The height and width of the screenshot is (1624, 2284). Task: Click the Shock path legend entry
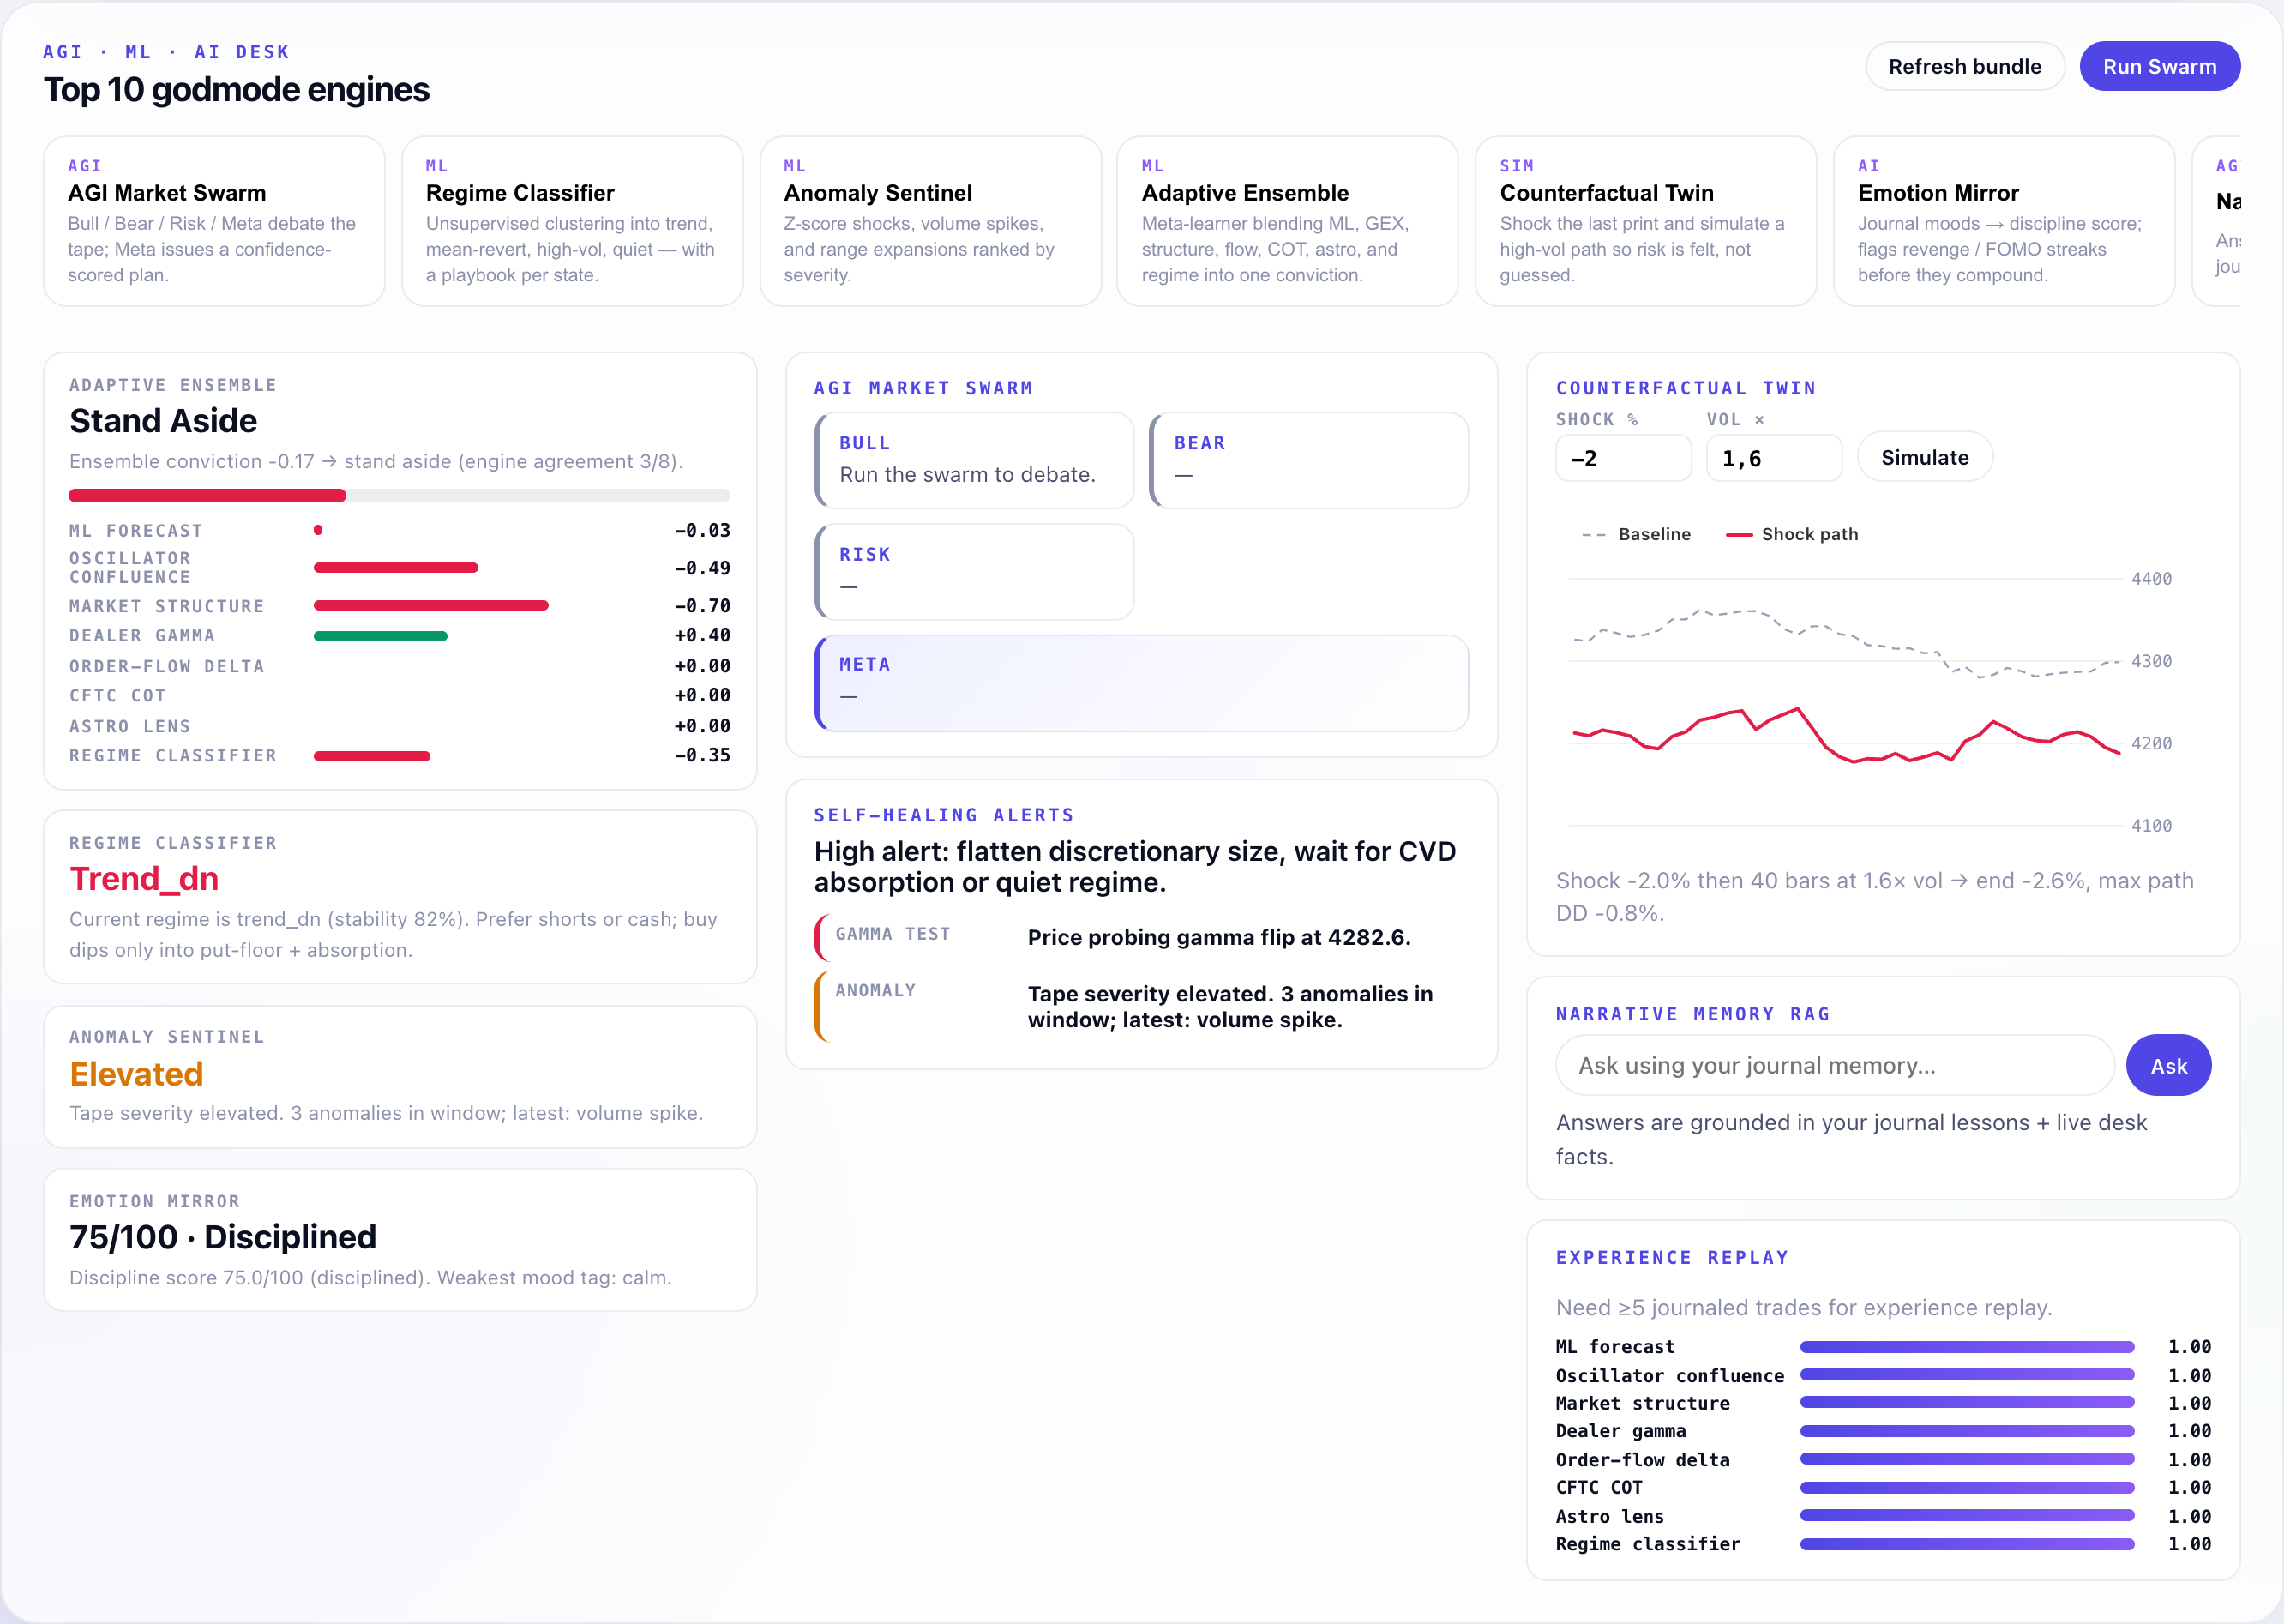[1792, 534]
